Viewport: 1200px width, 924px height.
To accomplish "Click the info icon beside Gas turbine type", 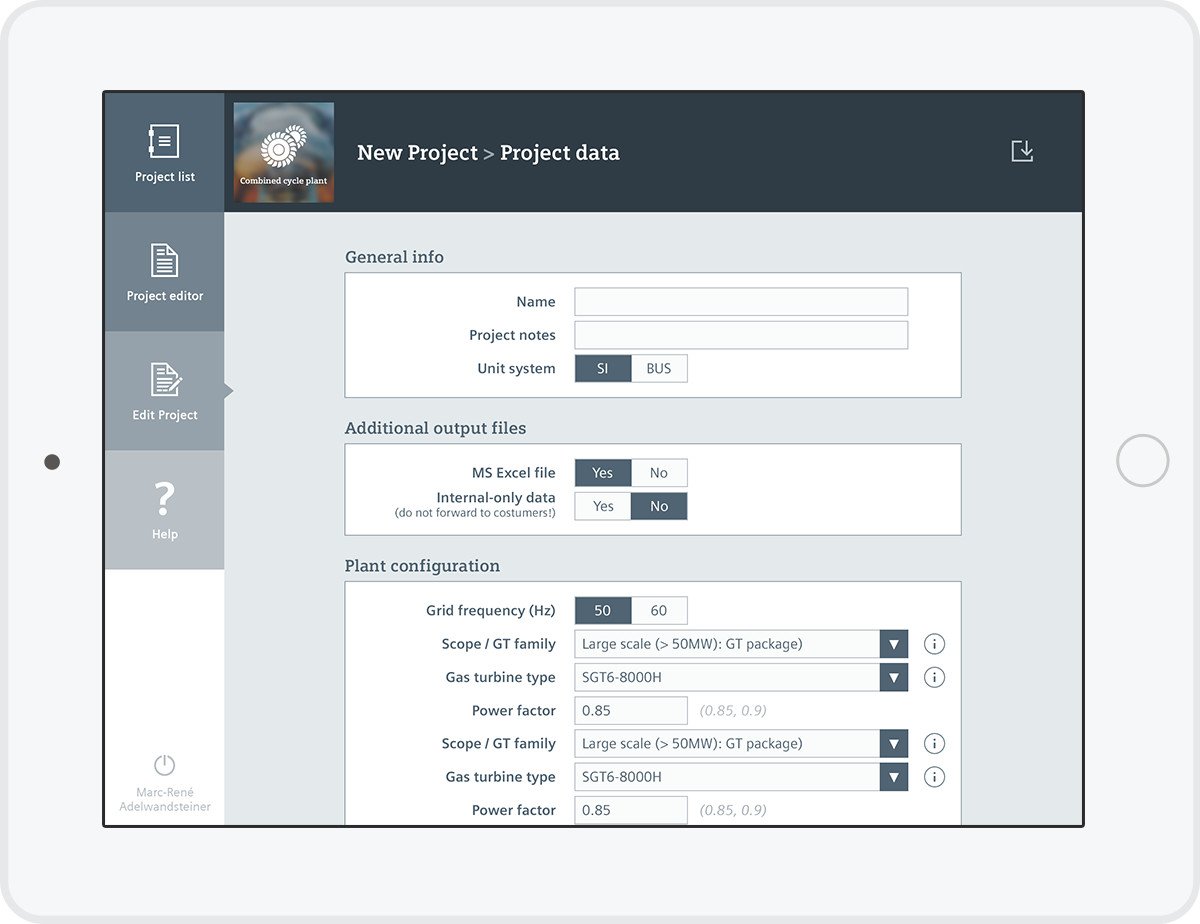I will [933, 677].
